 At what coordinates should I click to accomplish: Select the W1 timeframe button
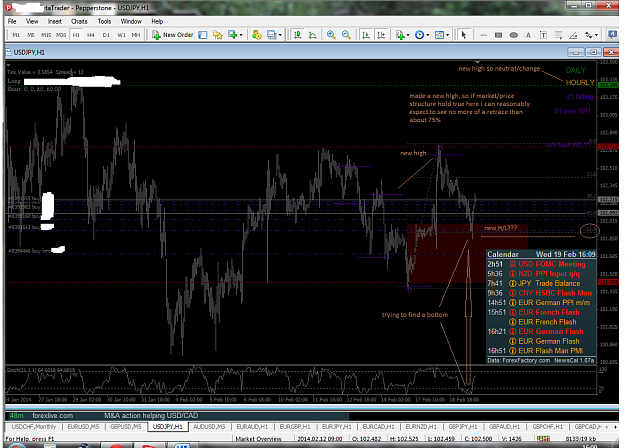(x=121, y=35)
